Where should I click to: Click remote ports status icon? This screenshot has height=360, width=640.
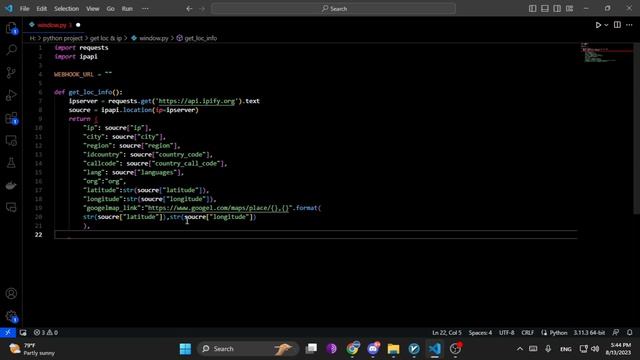click(x=23, y=332)
